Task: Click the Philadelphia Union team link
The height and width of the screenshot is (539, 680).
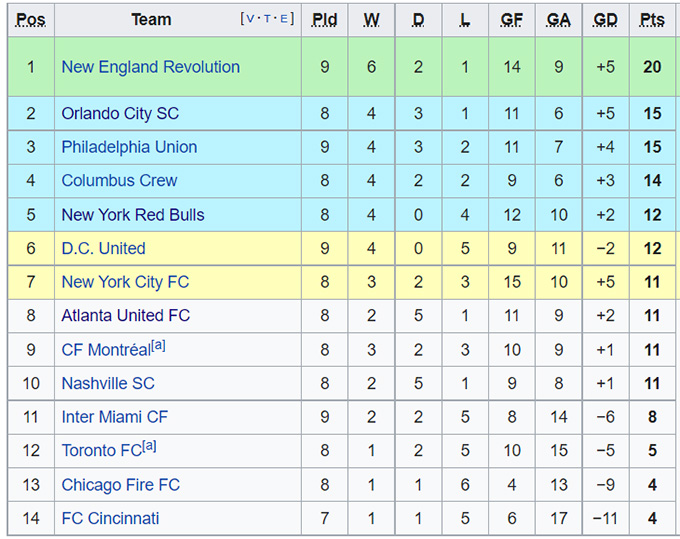Action: tap(129, 147)
